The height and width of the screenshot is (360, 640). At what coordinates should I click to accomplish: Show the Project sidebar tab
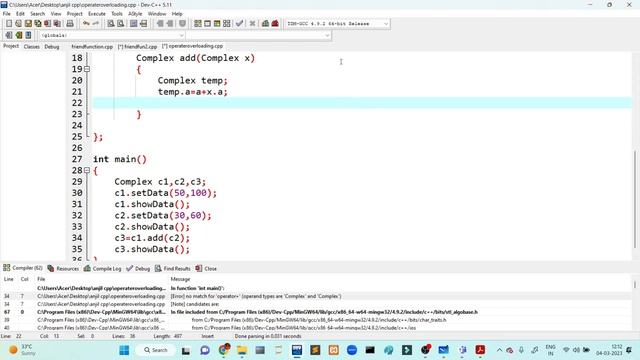coord(11,46)
